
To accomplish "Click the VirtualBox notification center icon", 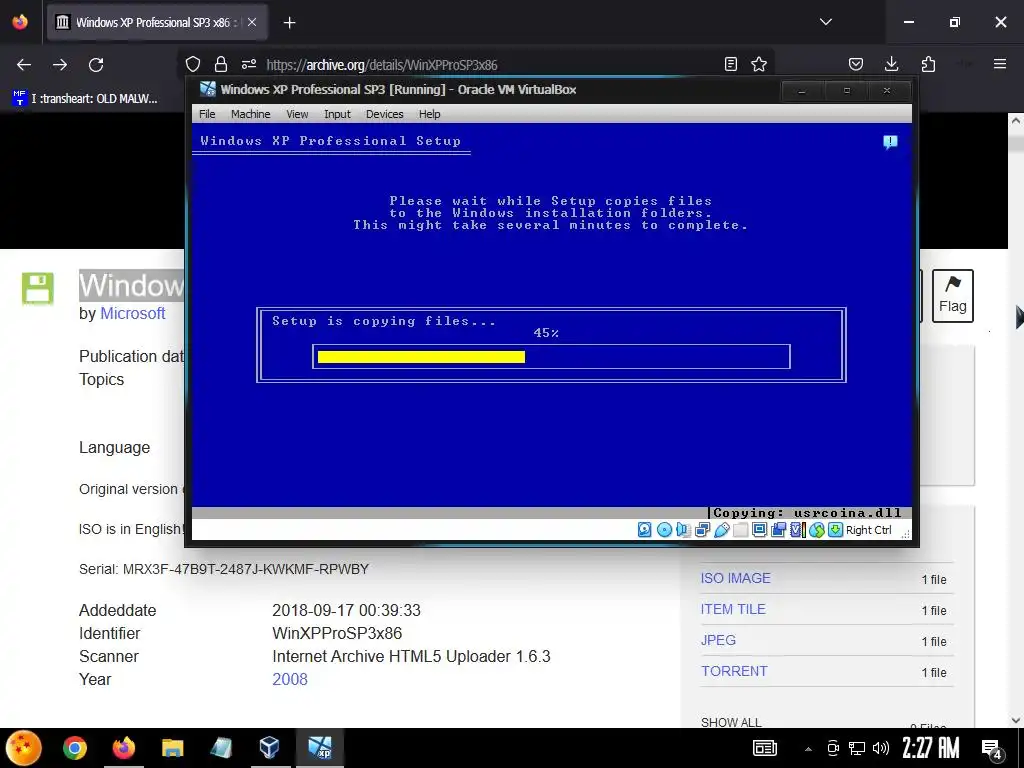I will tap(890, 142).
